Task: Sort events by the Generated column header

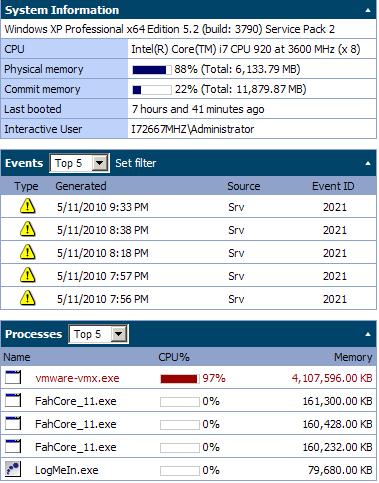Action: click(81, 186)
